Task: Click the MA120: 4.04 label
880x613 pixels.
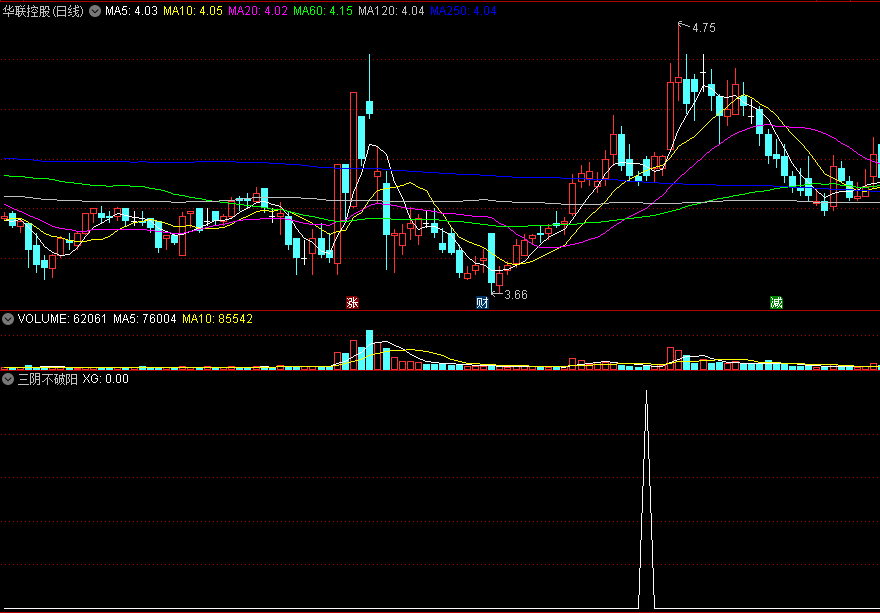Action: (391, 11)
